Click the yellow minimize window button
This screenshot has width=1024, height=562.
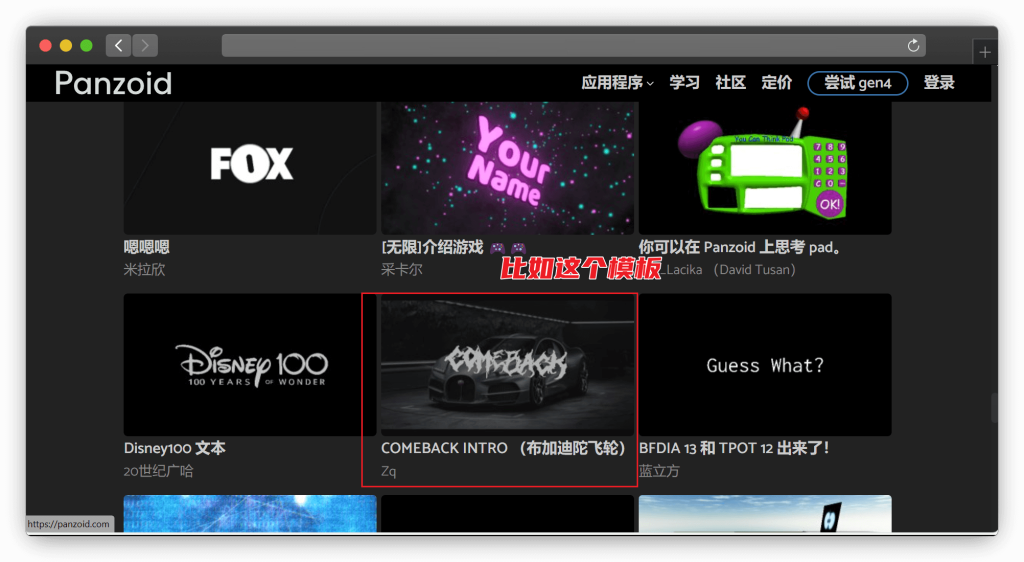66,46
